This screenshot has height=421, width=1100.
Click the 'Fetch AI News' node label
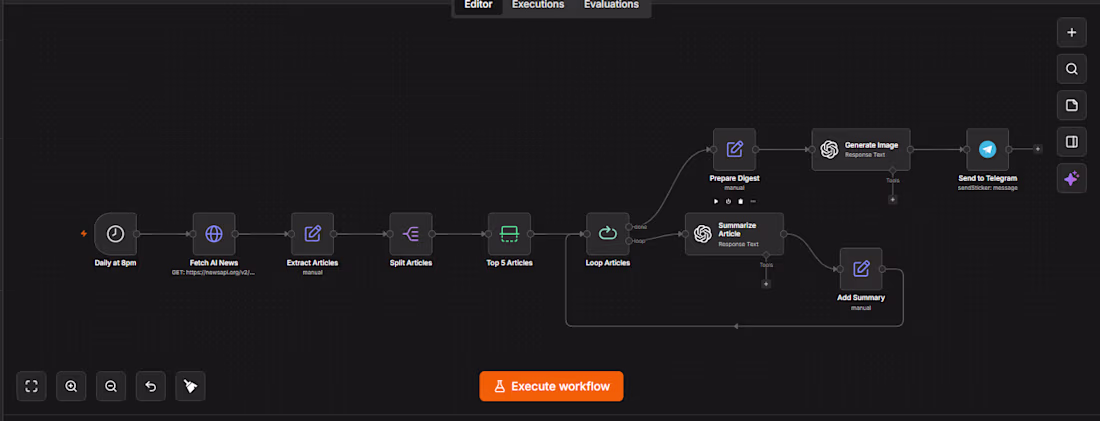coord(214,263)
